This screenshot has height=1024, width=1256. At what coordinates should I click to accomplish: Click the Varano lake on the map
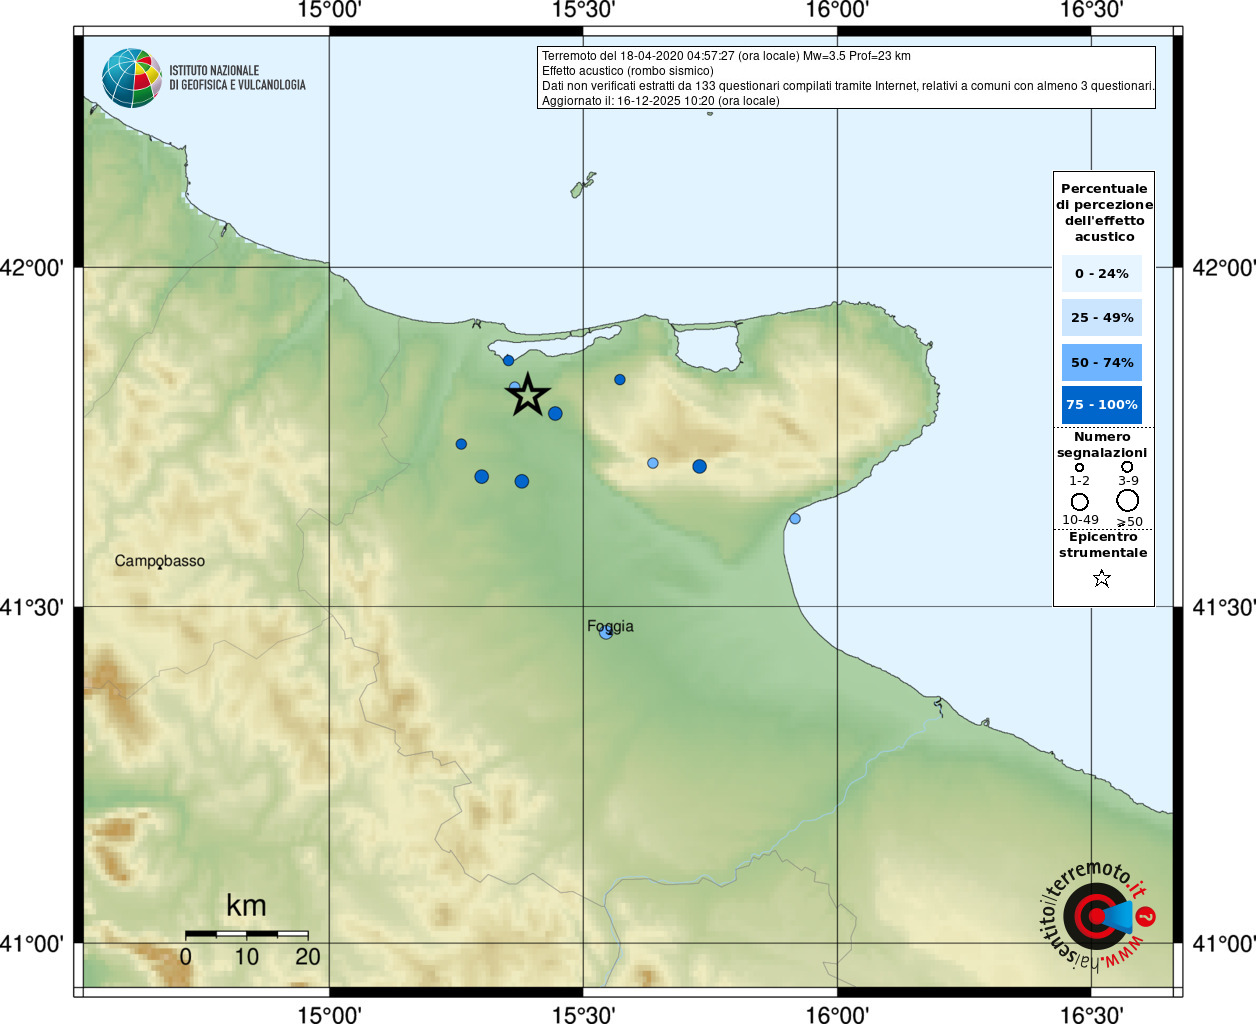click(708, 346)
